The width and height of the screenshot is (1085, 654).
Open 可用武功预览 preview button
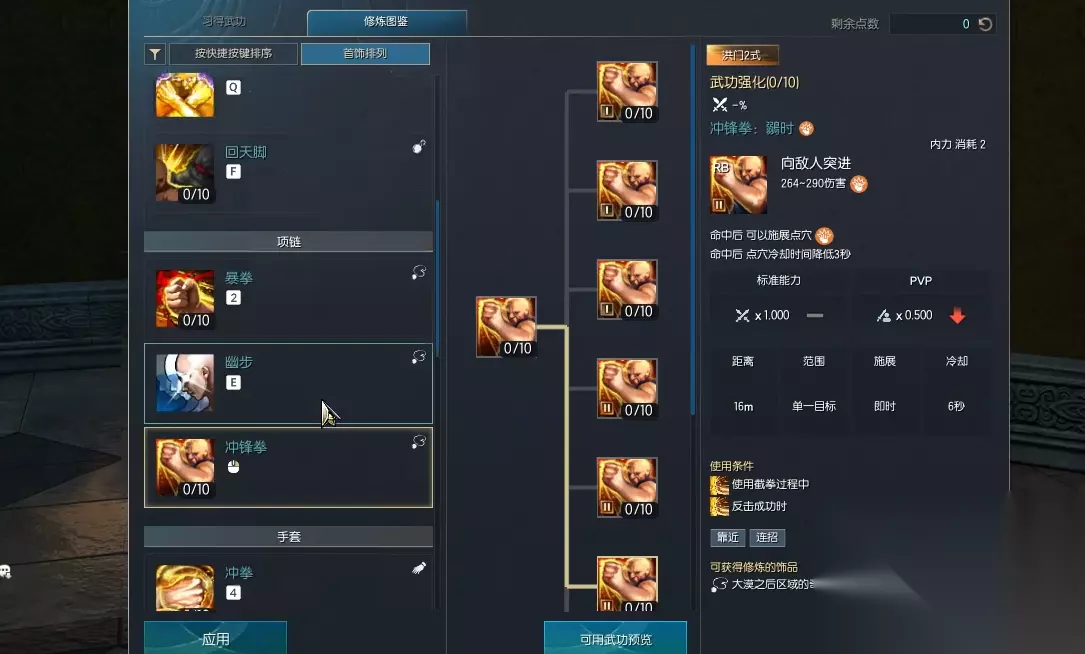pos(615,638)
